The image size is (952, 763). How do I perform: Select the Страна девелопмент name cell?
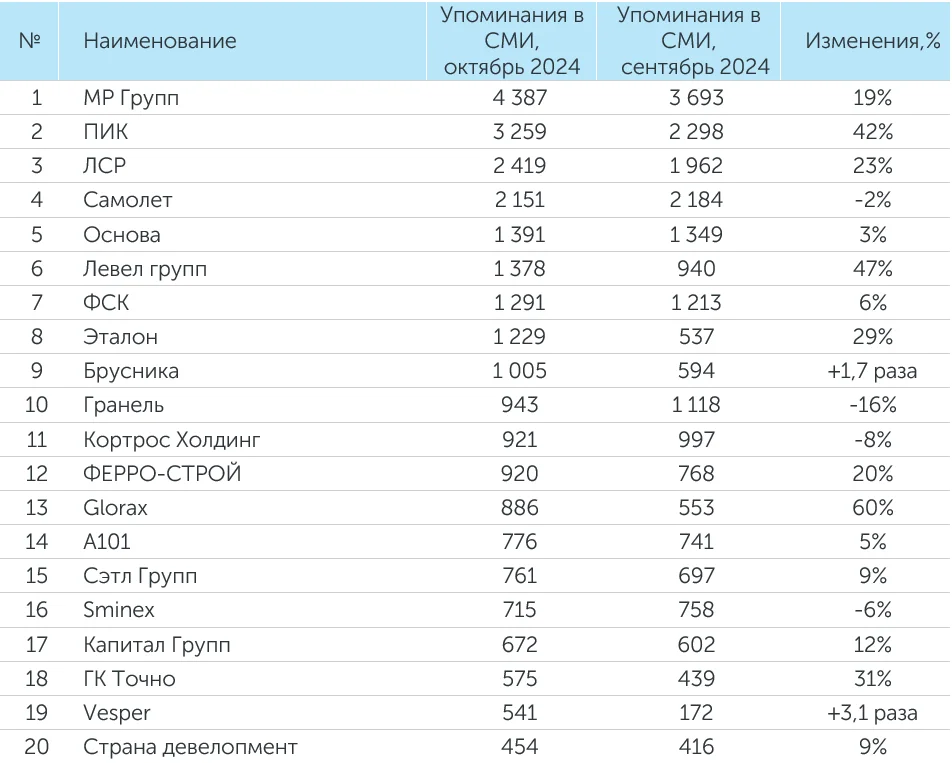coord(190,747)
